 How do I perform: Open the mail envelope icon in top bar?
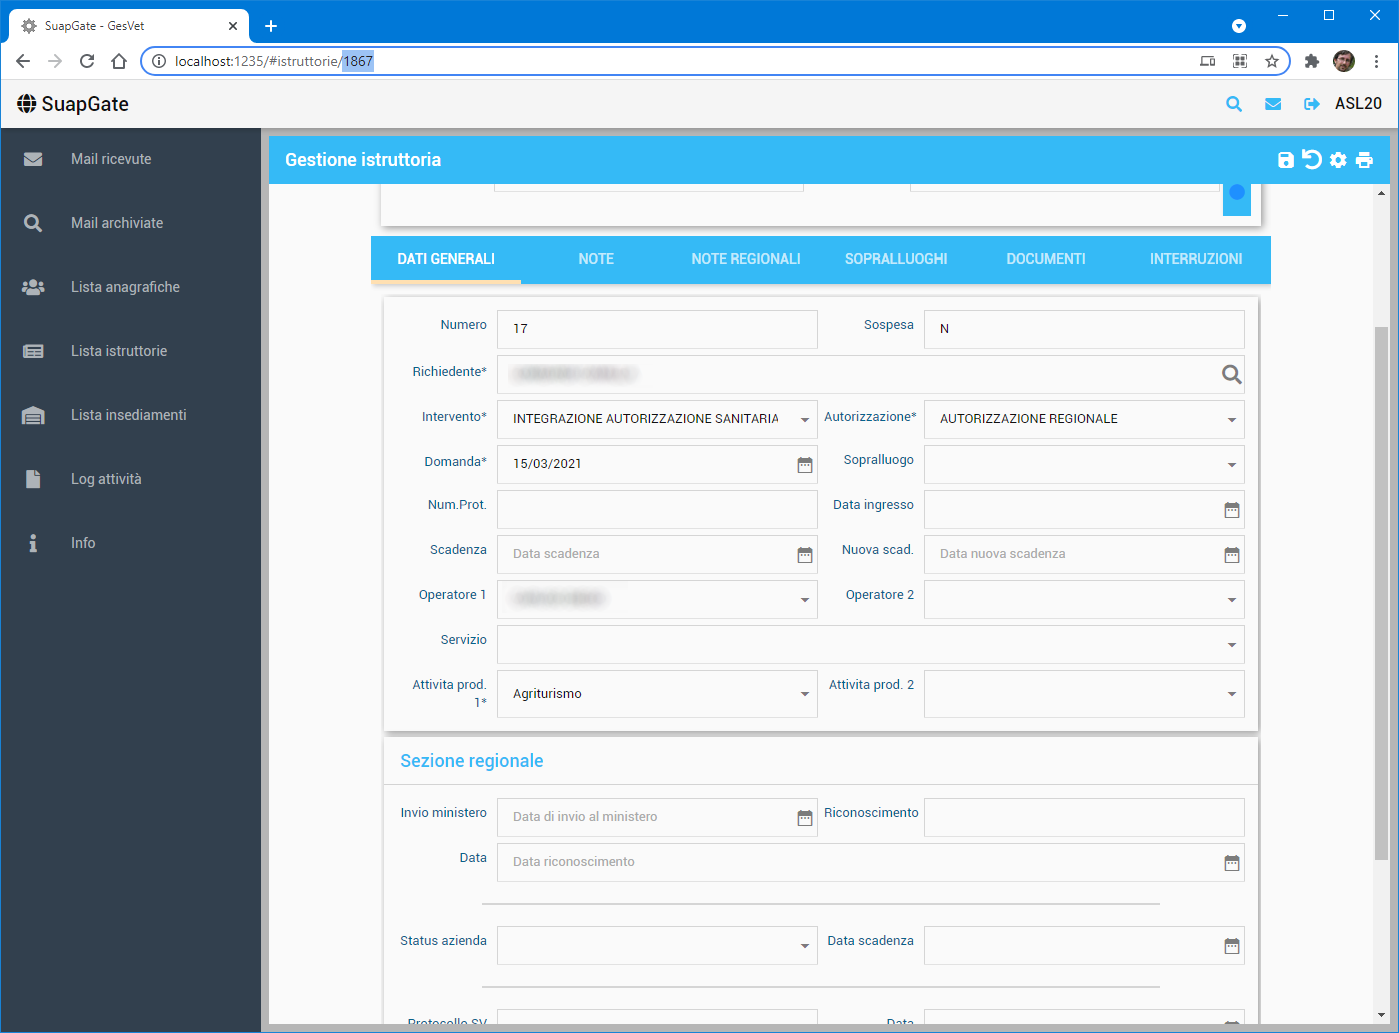click(x=1273, y=104)
